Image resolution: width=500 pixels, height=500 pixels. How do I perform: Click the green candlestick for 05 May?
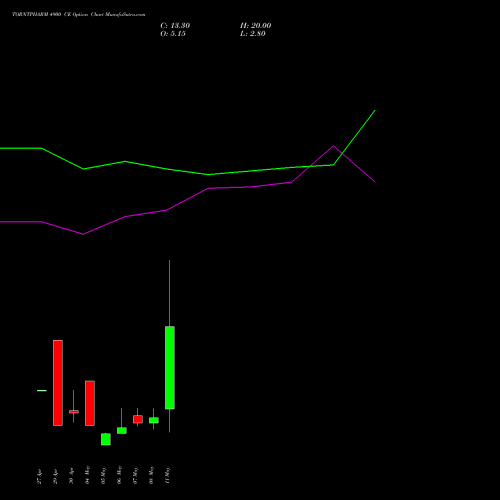tap(106, 439)
